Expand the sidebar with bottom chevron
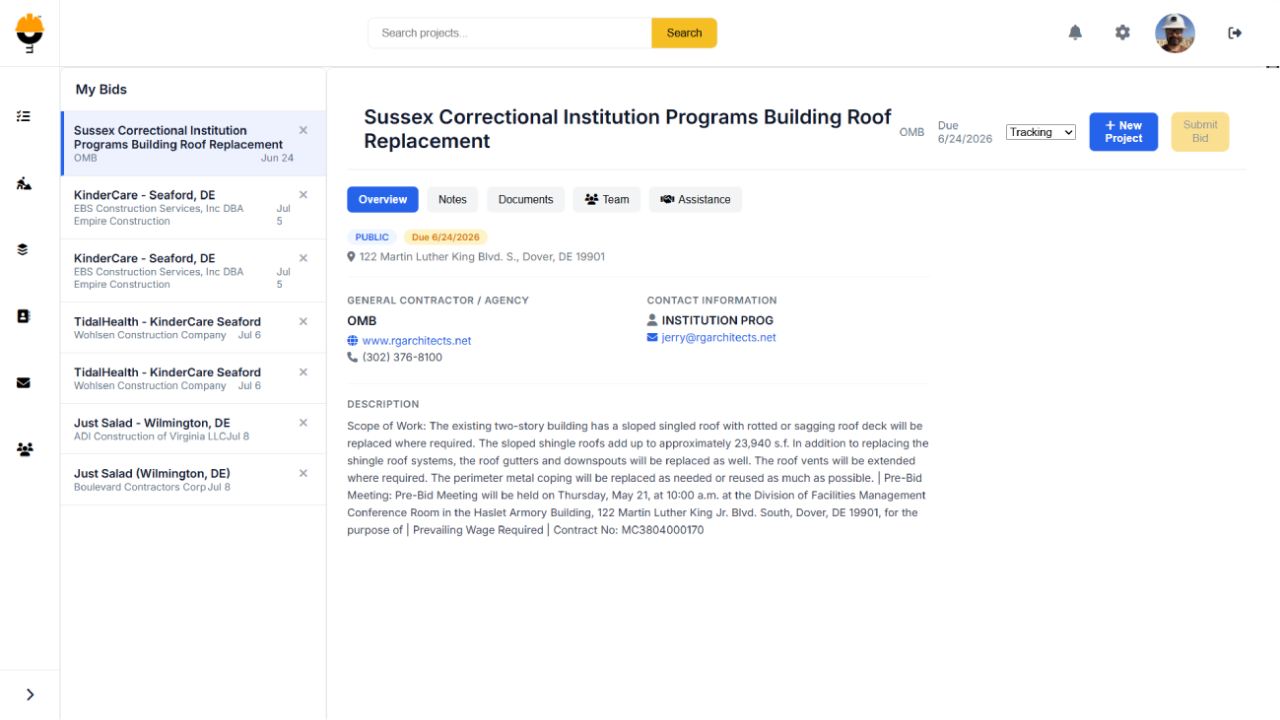 click(x=30, y=694)
